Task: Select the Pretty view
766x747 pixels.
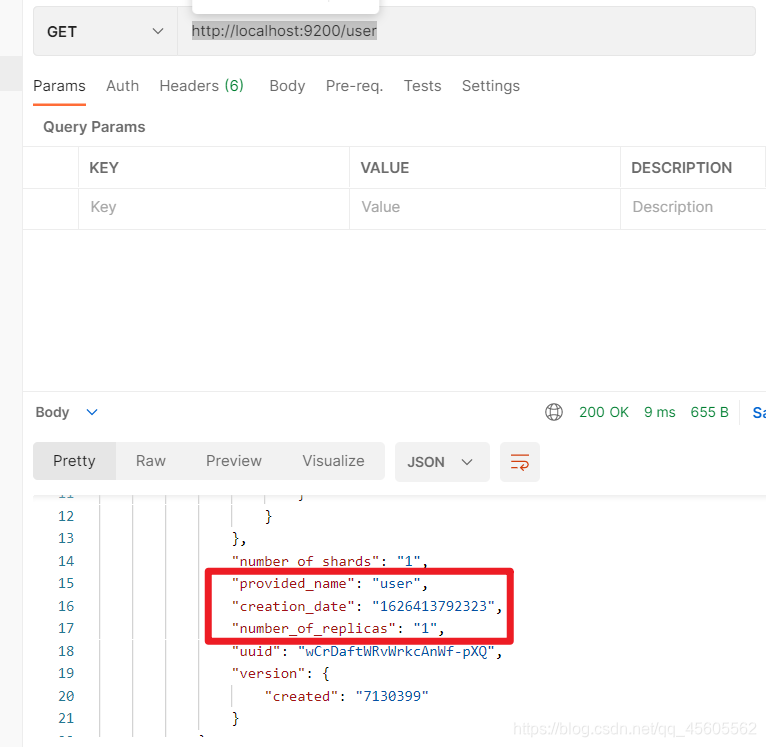Action: tap(74, 461)
